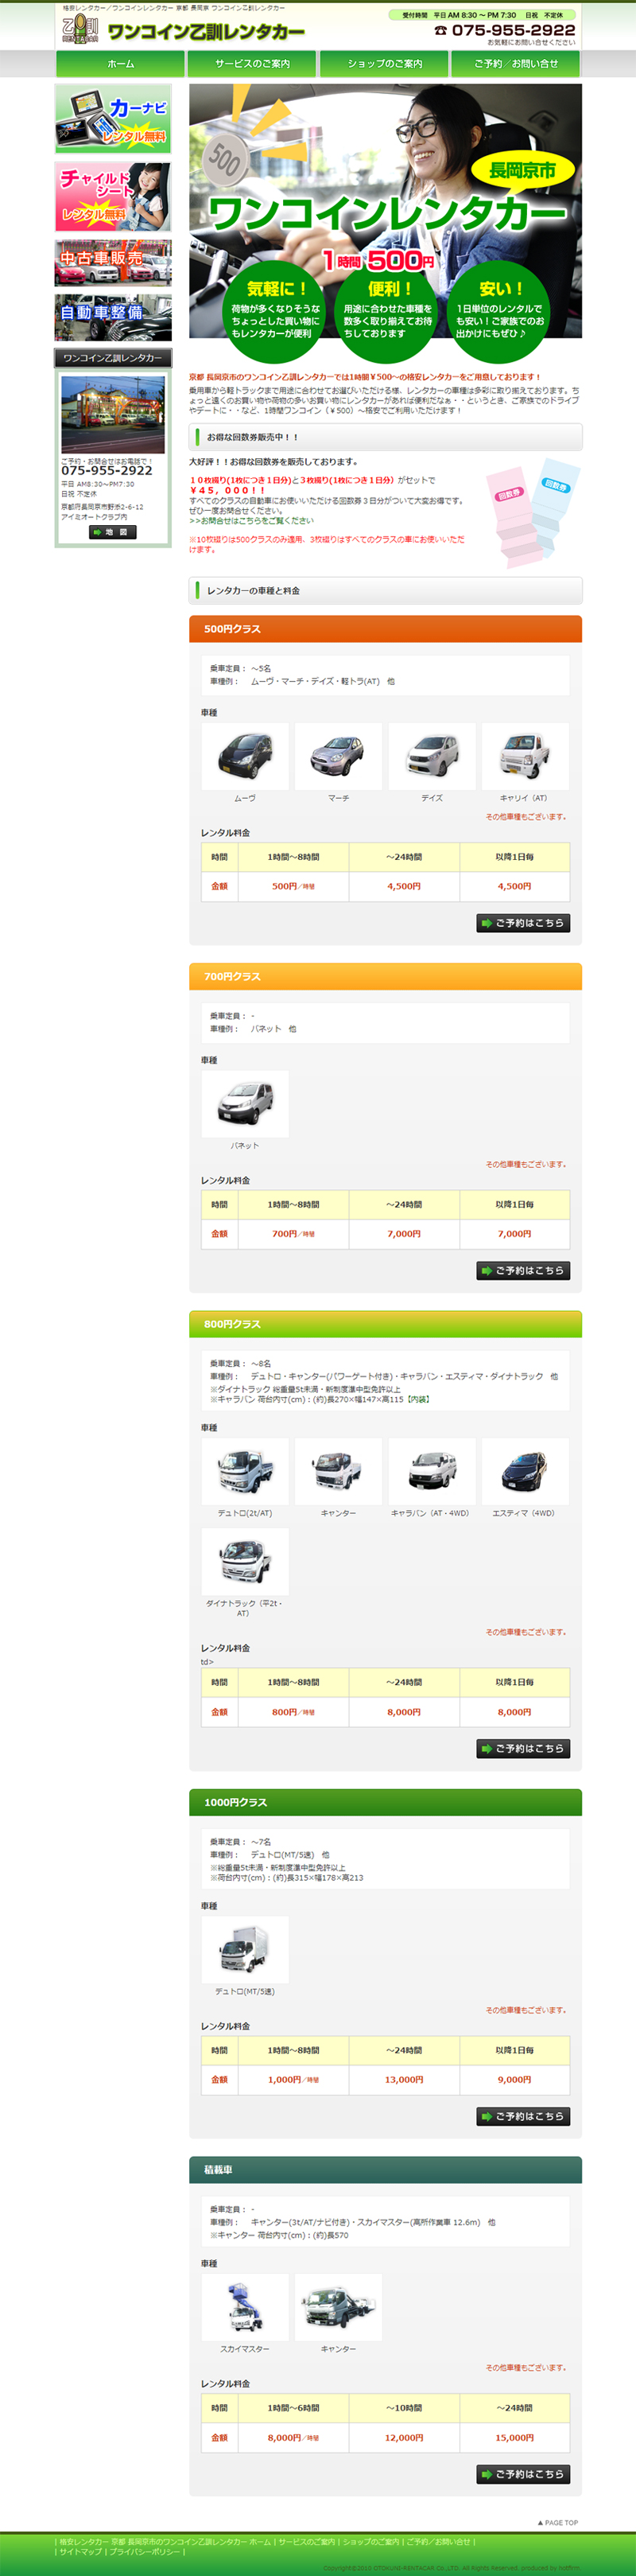
Task: Select the エスティマ (4WD) thumbnail
Action: (x=525, y=1471)
